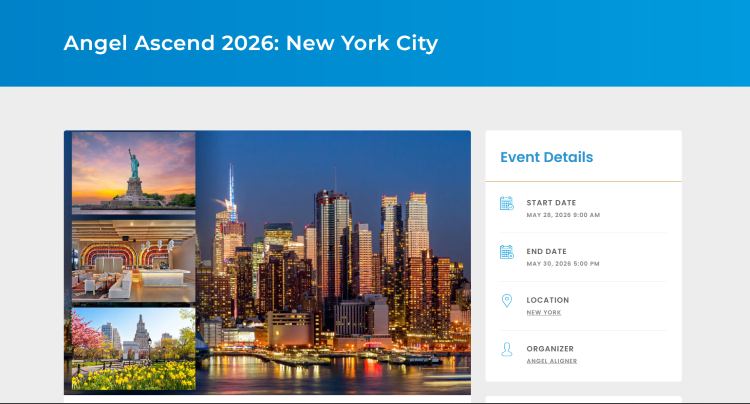
Task: Click the Location label text
Action: coord(547,300)
